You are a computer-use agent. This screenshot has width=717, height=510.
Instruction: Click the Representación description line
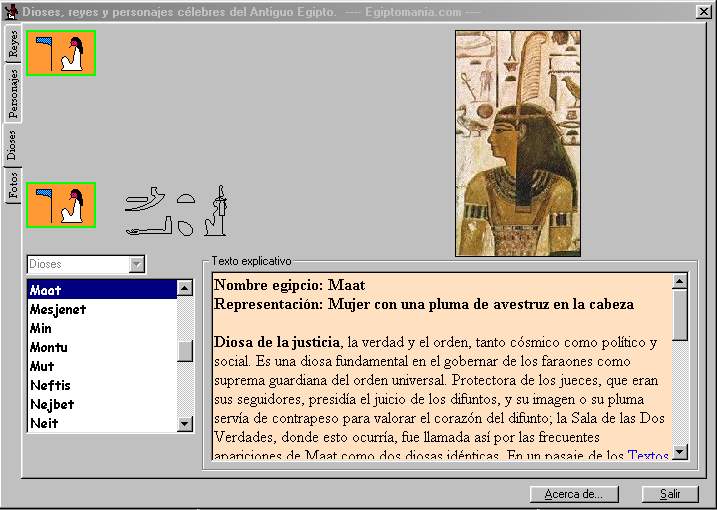coord(424,304)
